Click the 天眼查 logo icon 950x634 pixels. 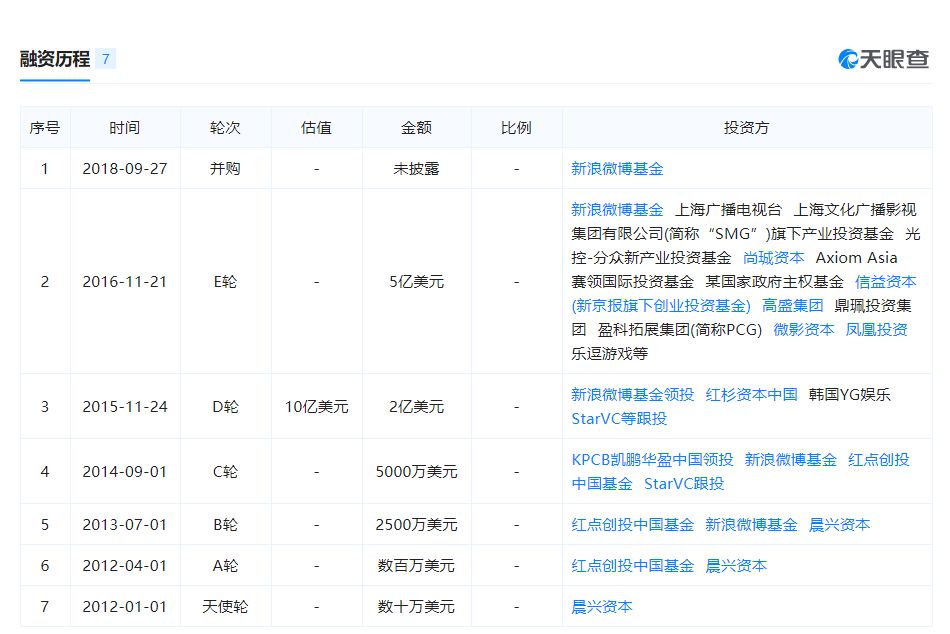pyautogui.click(x=884, y=59)
